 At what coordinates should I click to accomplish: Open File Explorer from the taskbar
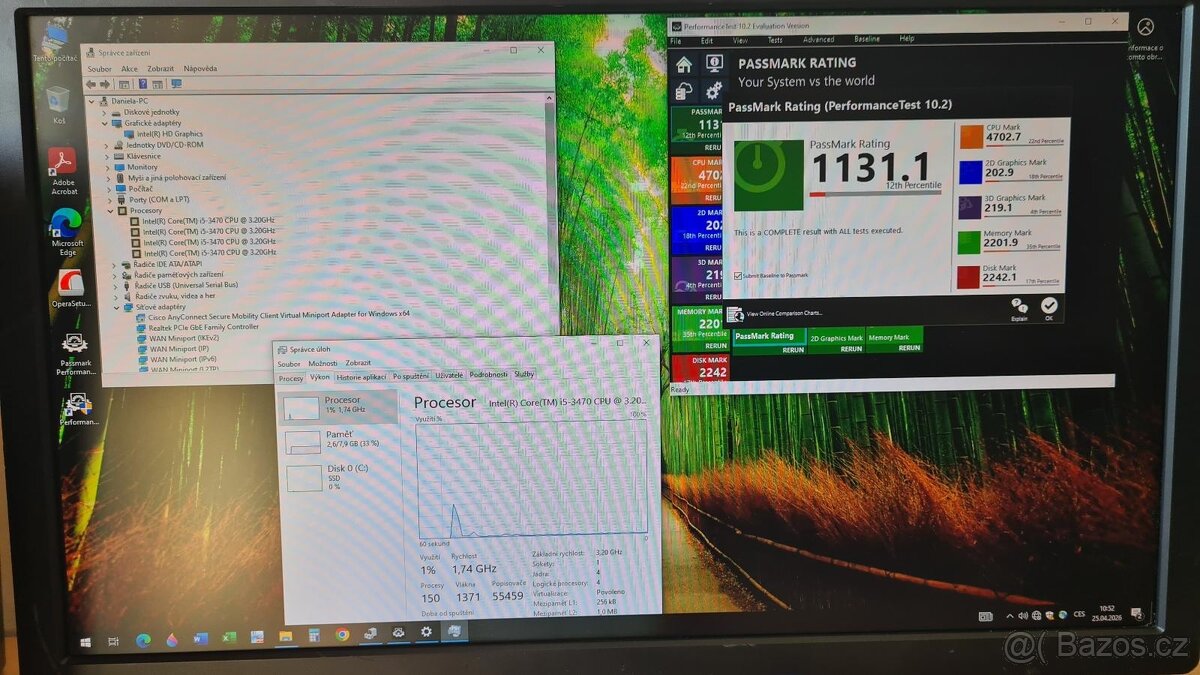285,636
